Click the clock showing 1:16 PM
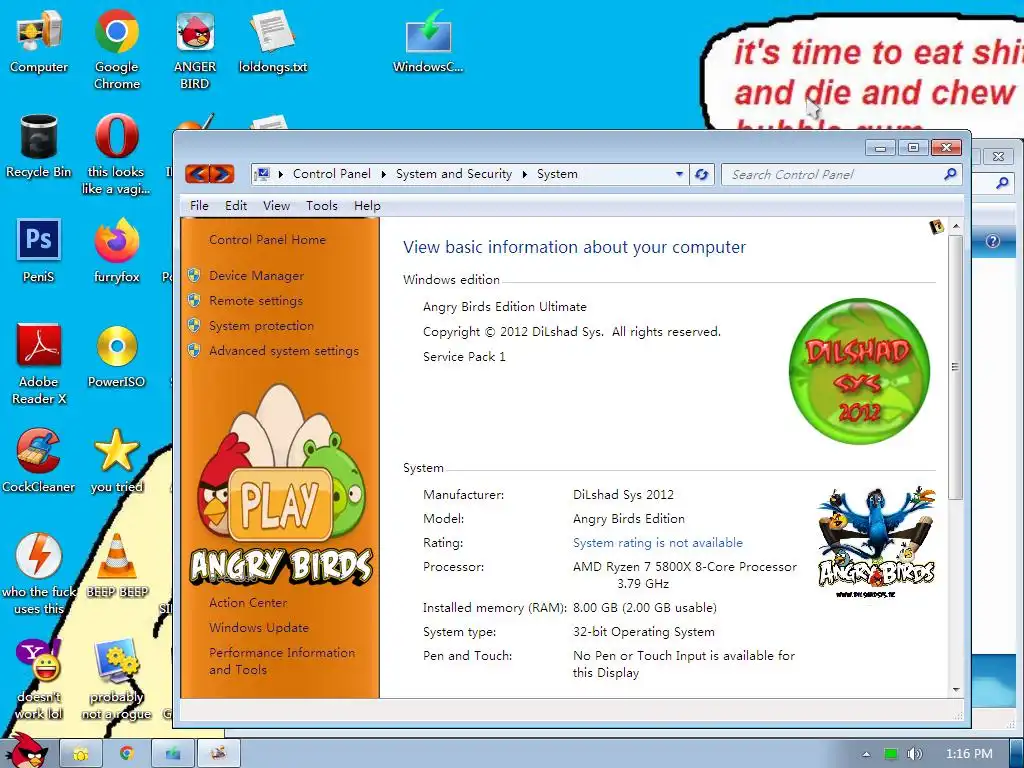1024x768 pixels. tap(969, 754)
